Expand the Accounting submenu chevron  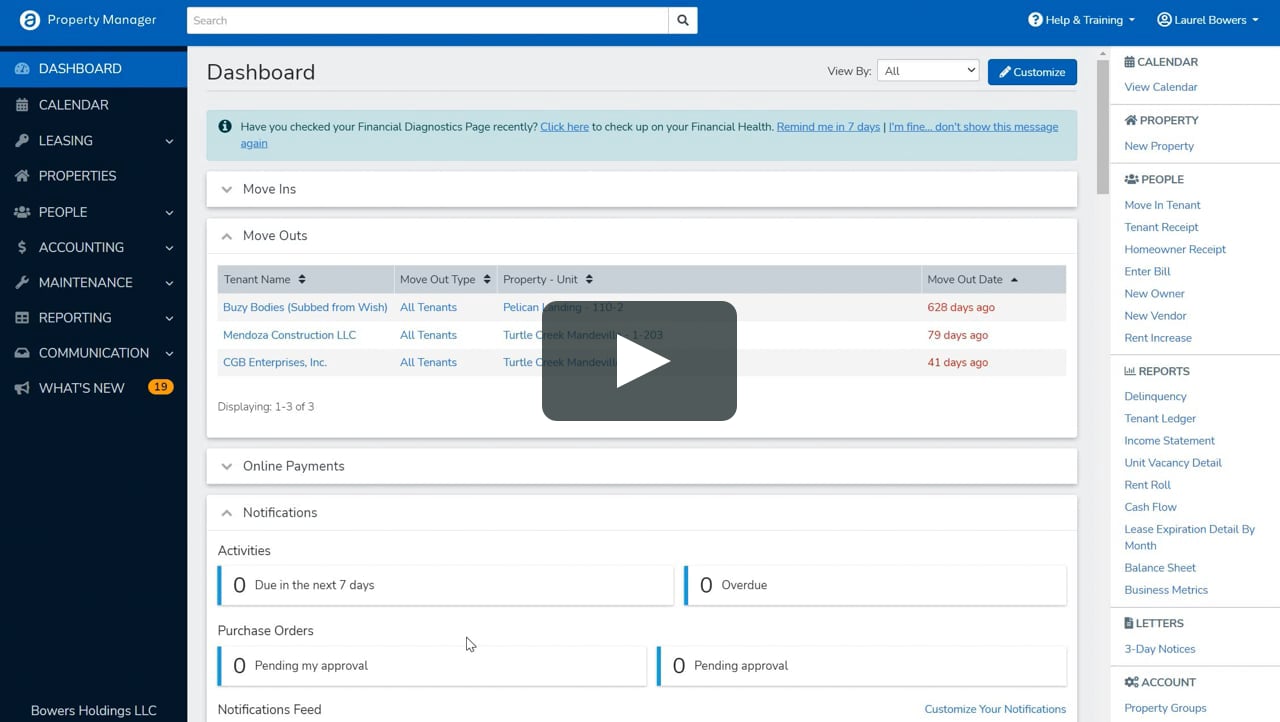coord(169,248)
